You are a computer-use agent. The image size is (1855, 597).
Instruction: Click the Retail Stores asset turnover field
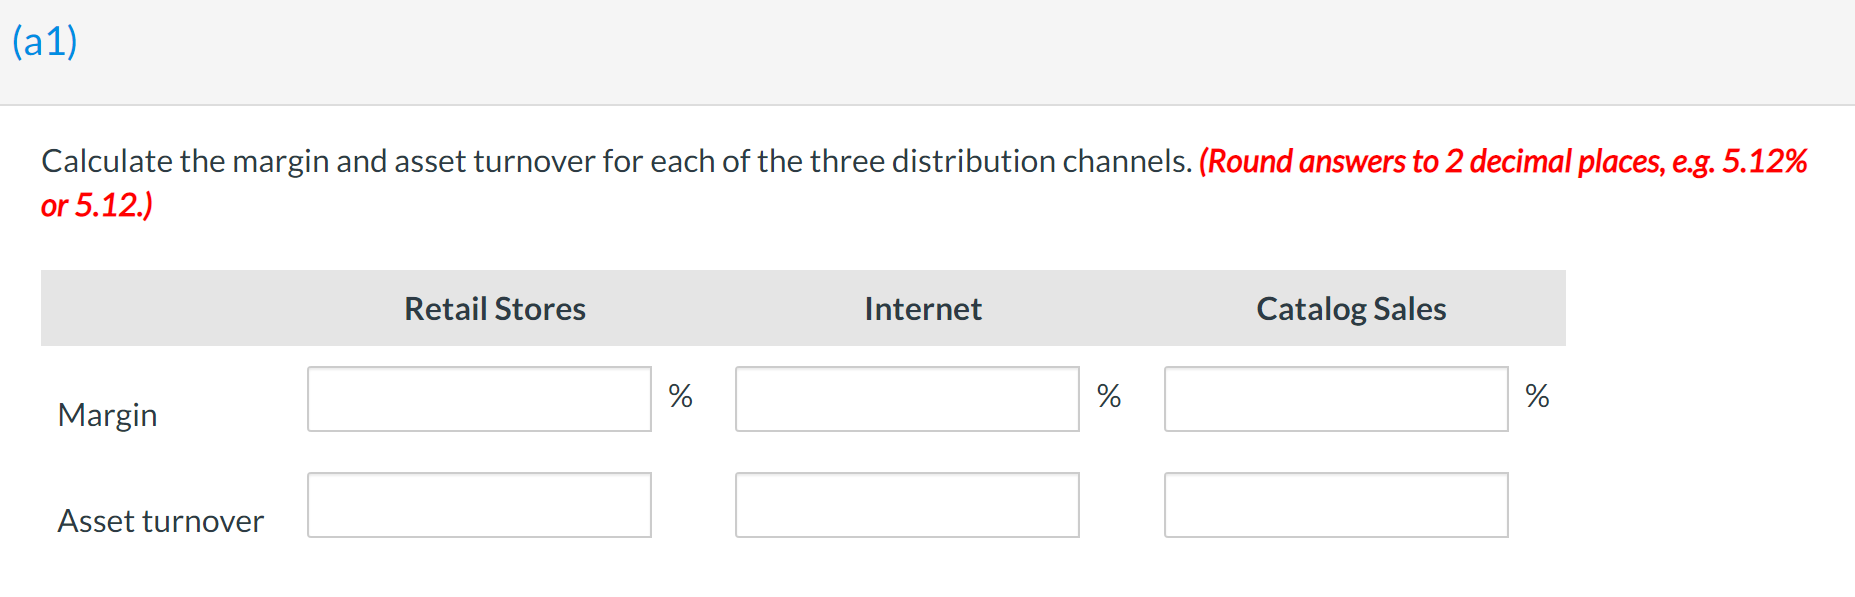pyautogui.click(x=479, y=505)
